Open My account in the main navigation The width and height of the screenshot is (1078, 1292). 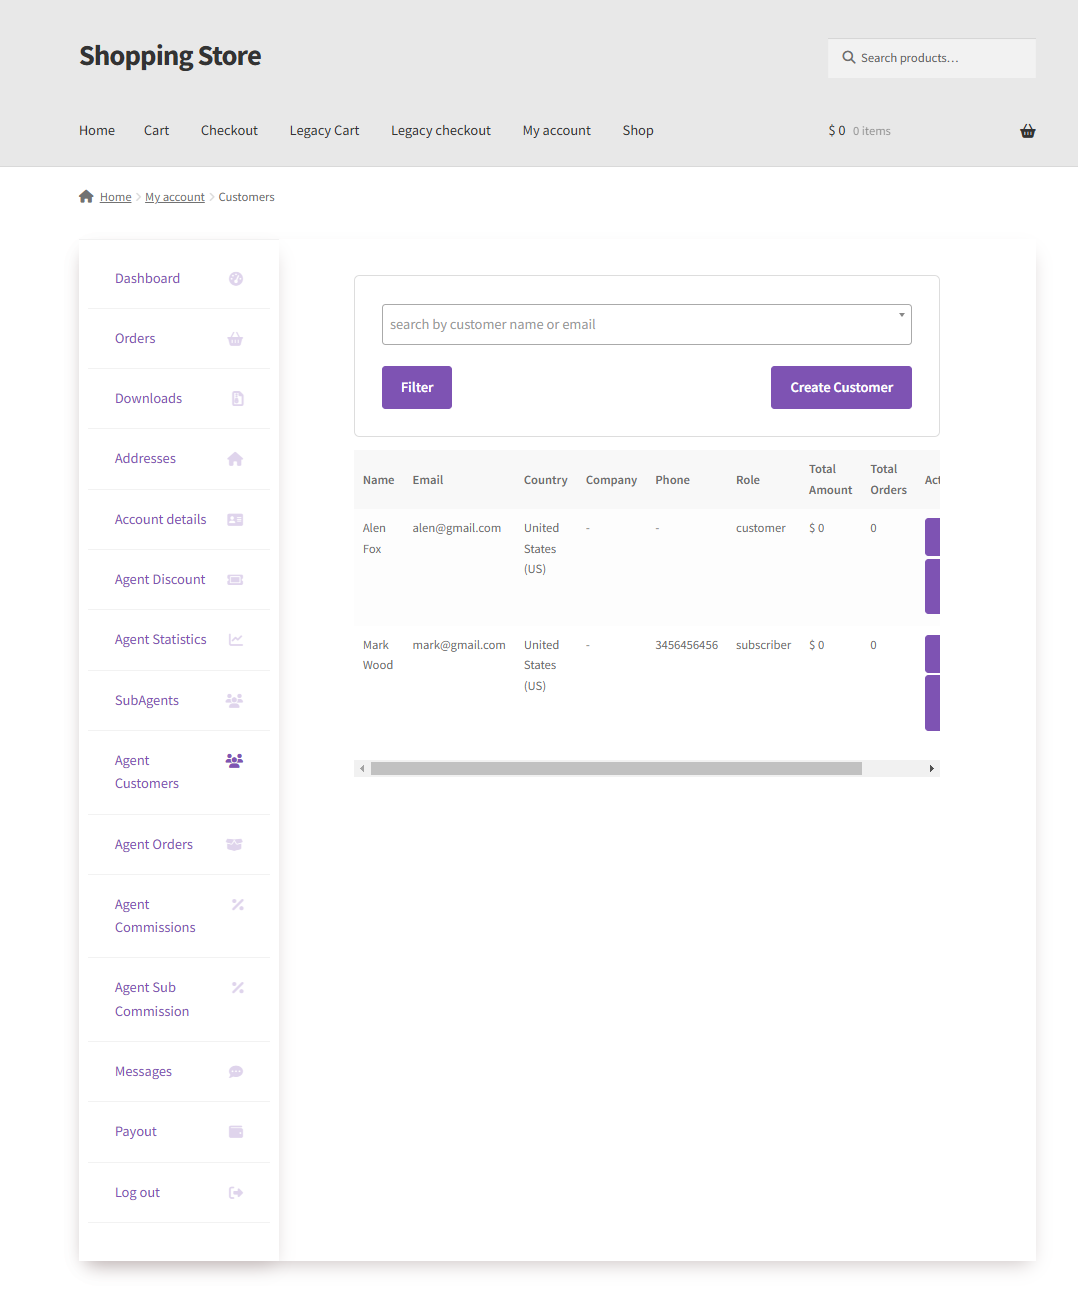(557, 131)
